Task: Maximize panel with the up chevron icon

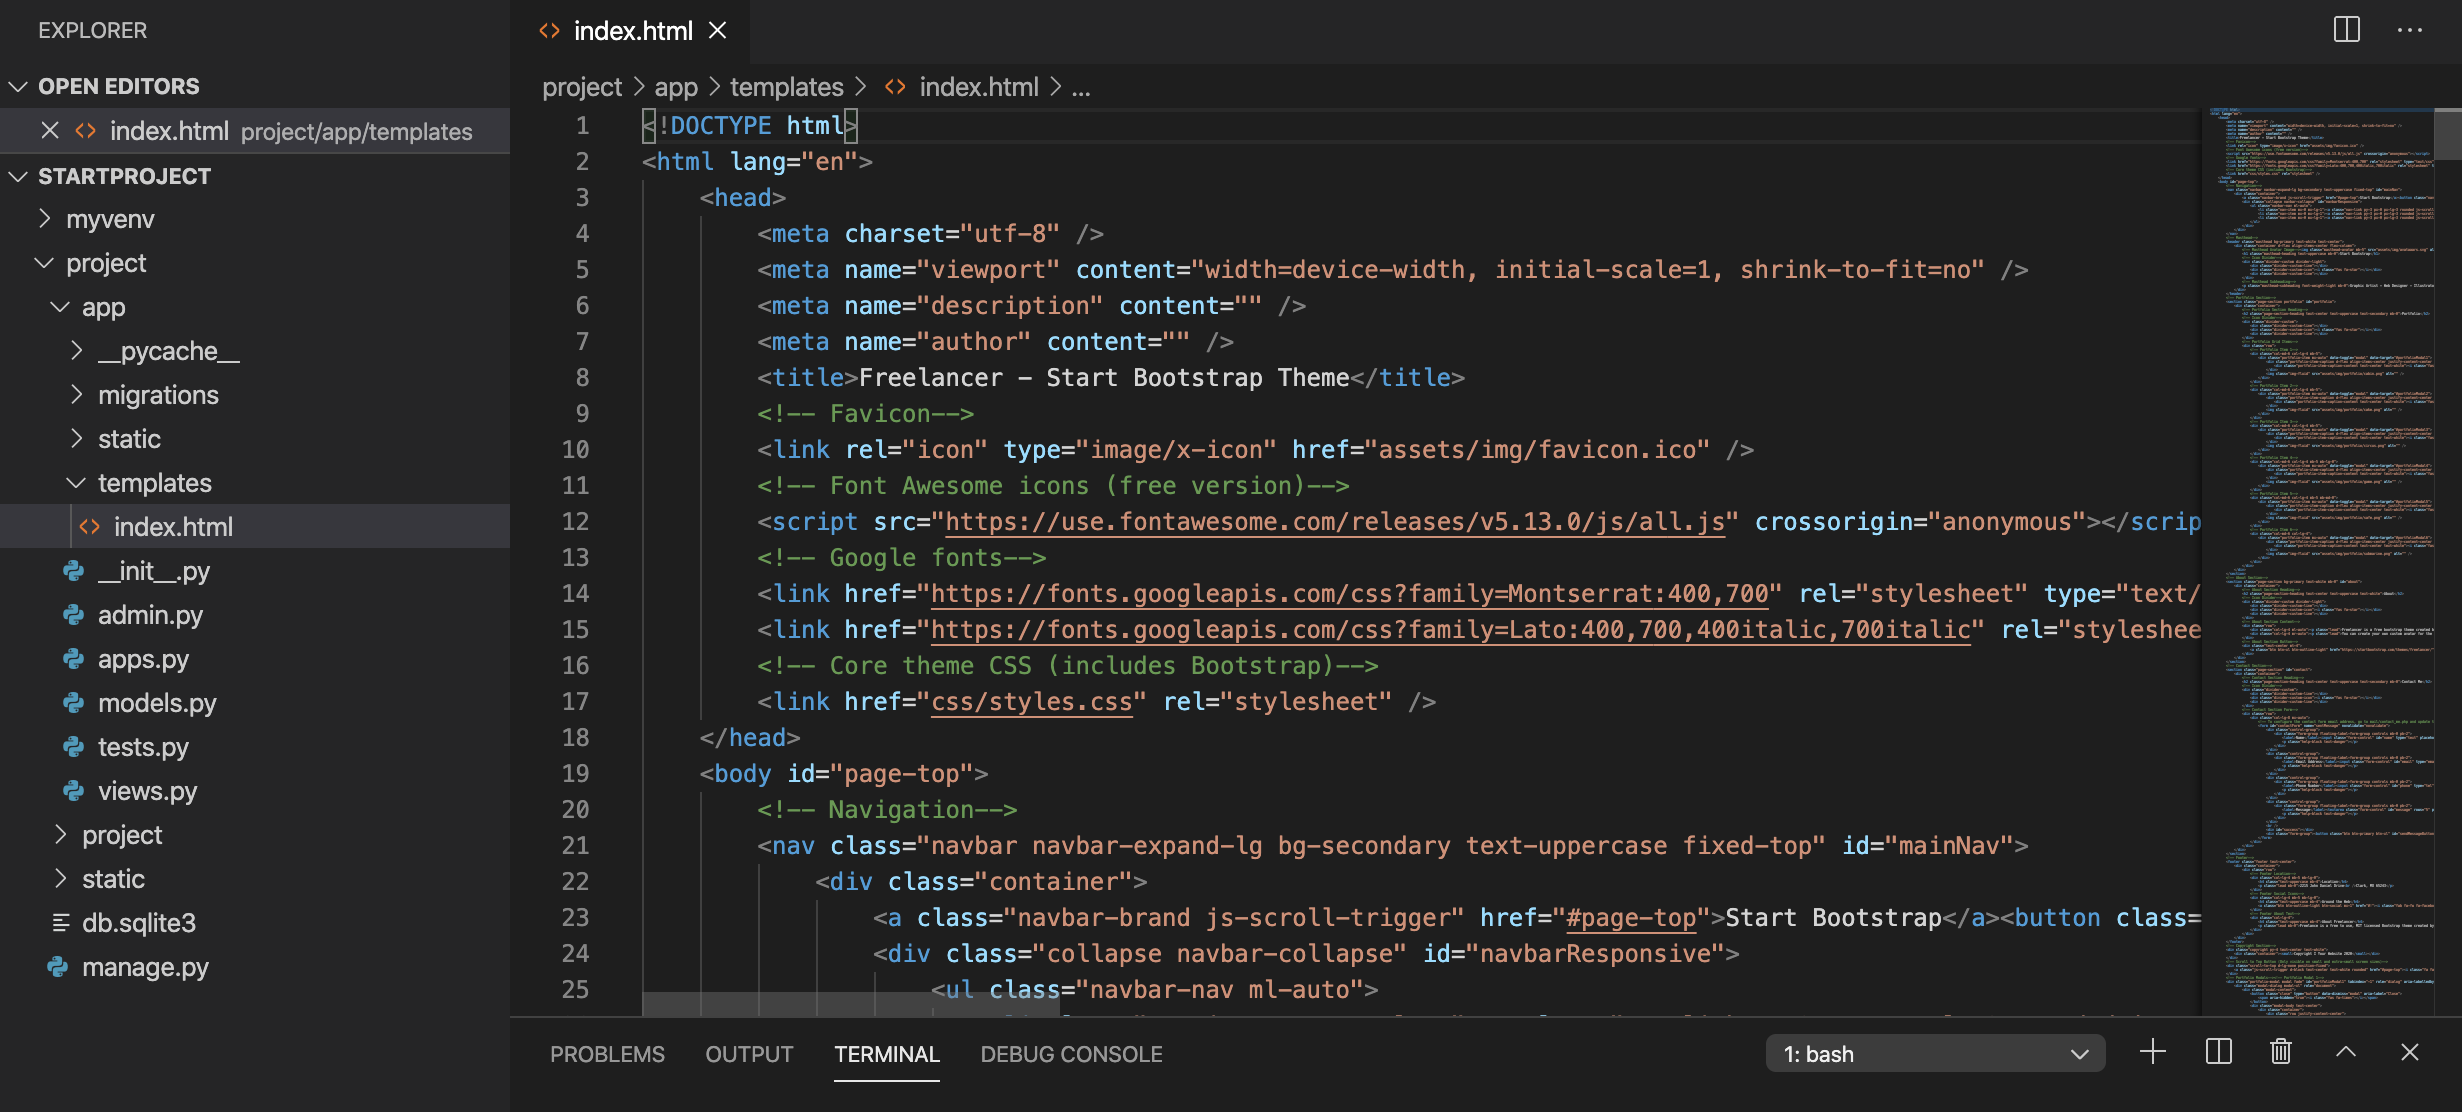Action: (2346, 1052)
